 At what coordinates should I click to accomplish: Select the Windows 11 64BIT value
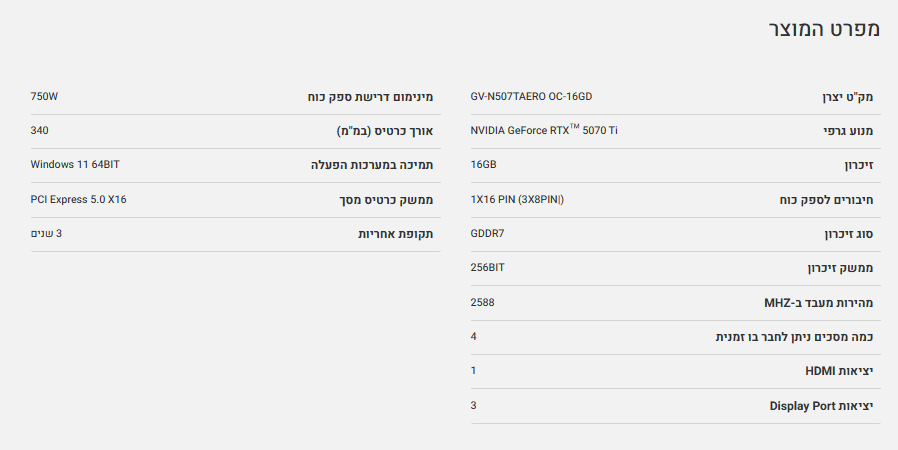coord(75,165)
